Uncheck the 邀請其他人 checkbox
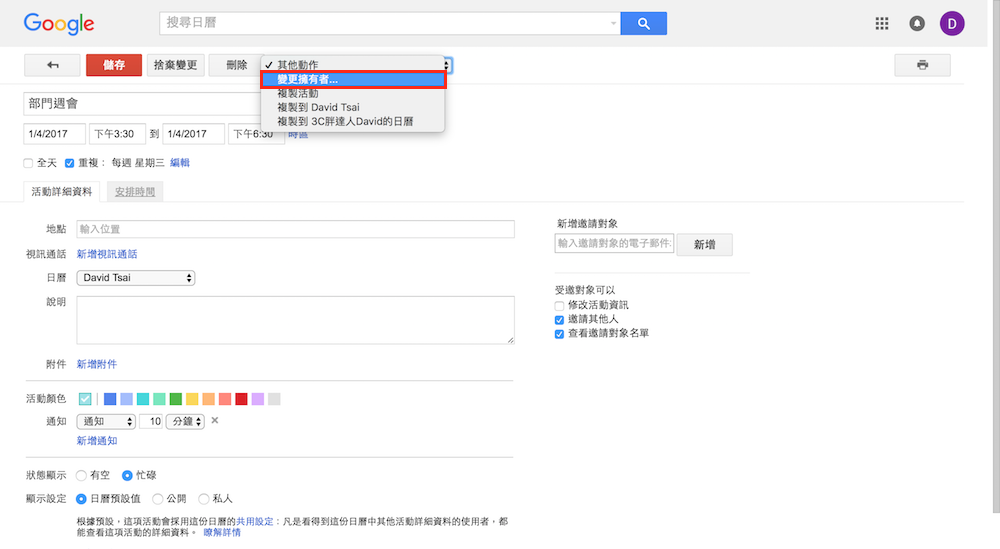 (559, 319)
